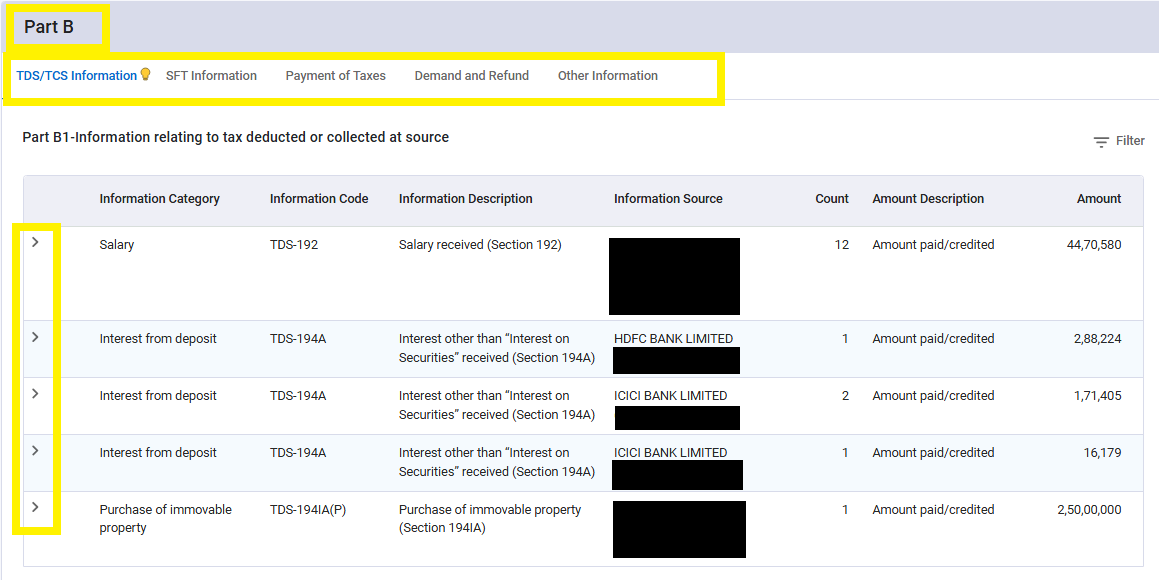Click the Information Category column header

coord(160,199)
